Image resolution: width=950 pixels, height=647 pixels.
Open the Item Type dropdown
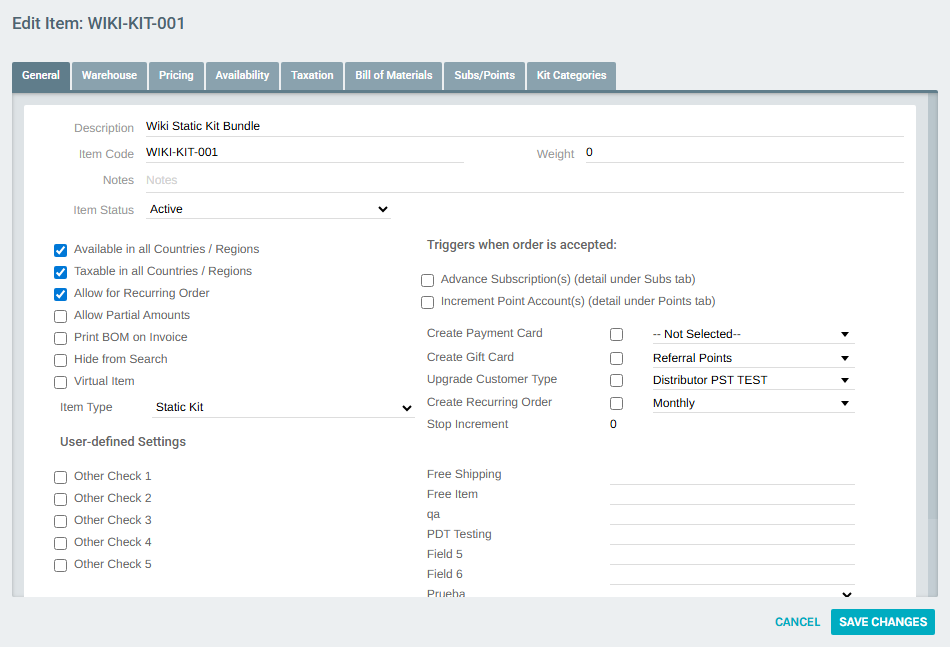pos(283,407)
